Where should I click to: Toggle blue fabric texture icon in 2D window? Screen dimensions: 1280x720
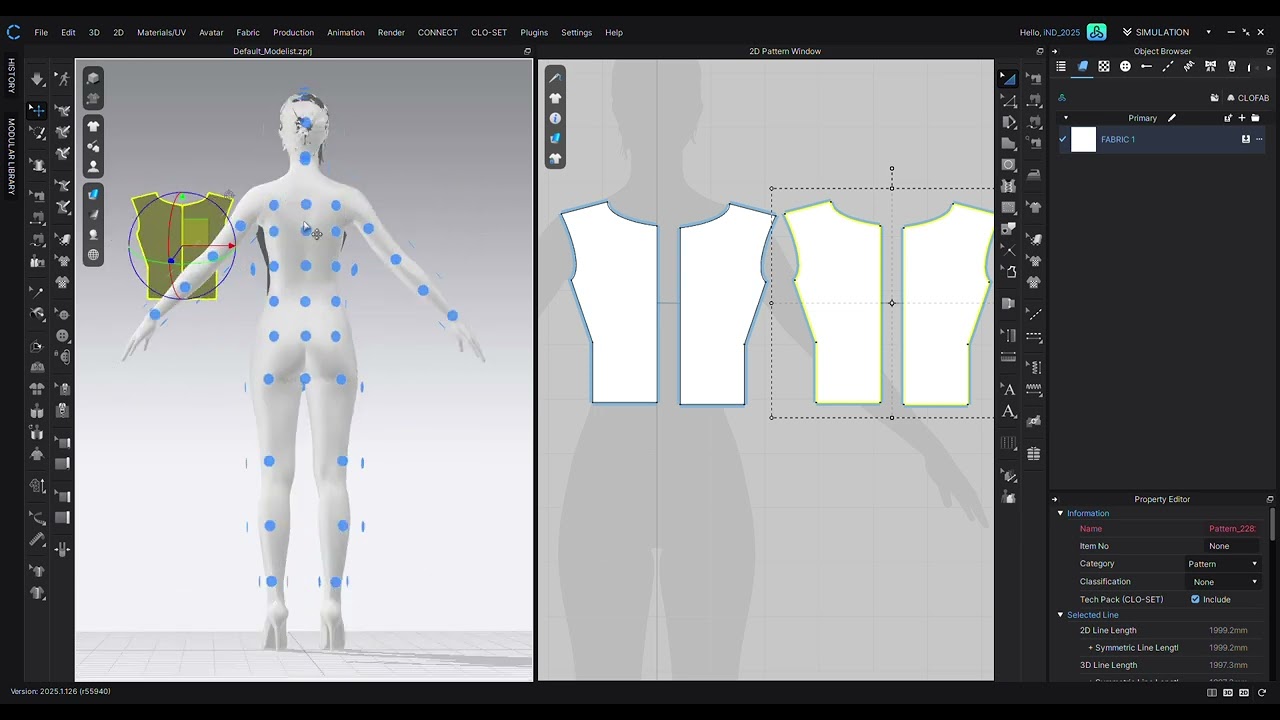555,138
